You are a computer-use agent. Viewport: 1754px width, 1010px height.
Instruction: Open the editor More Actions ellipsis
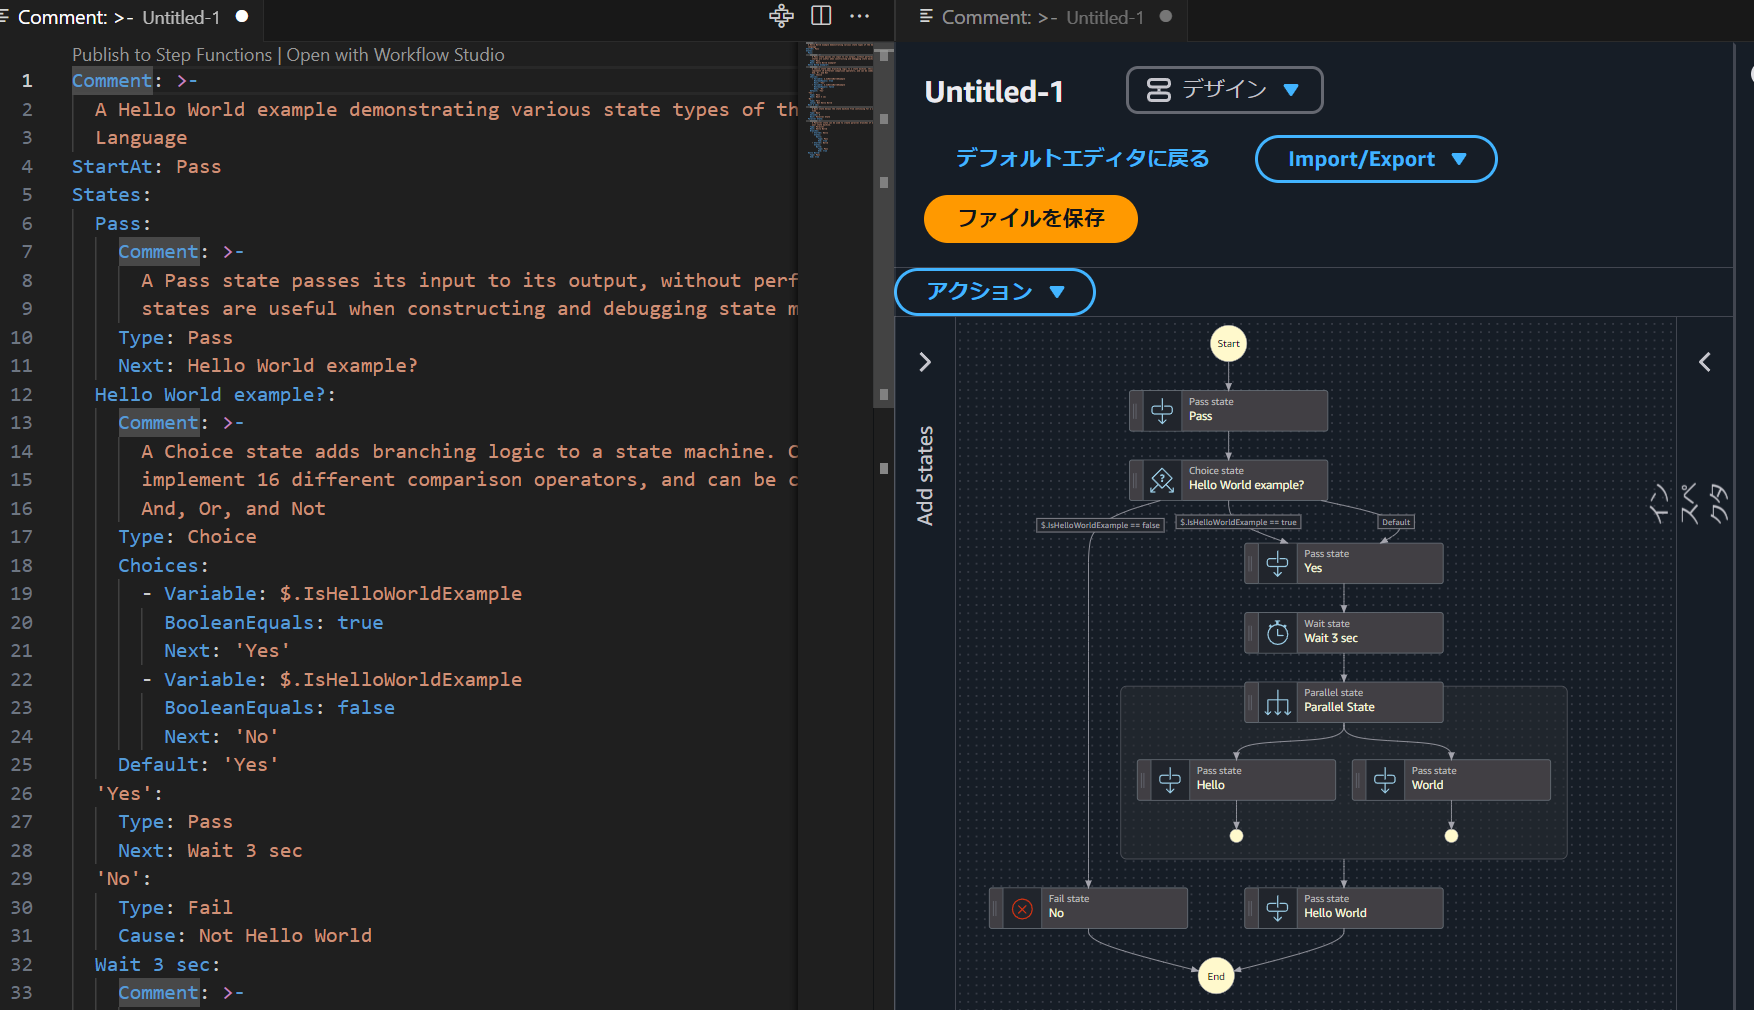click(860, 16)
